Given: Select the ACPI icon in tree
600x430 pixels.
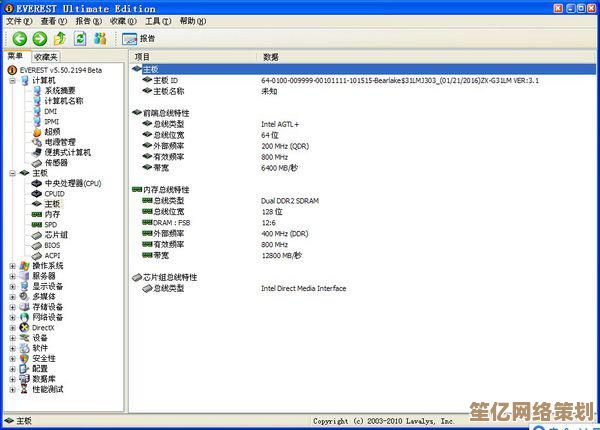Looking at the screenshot, I should coord(37,256).
